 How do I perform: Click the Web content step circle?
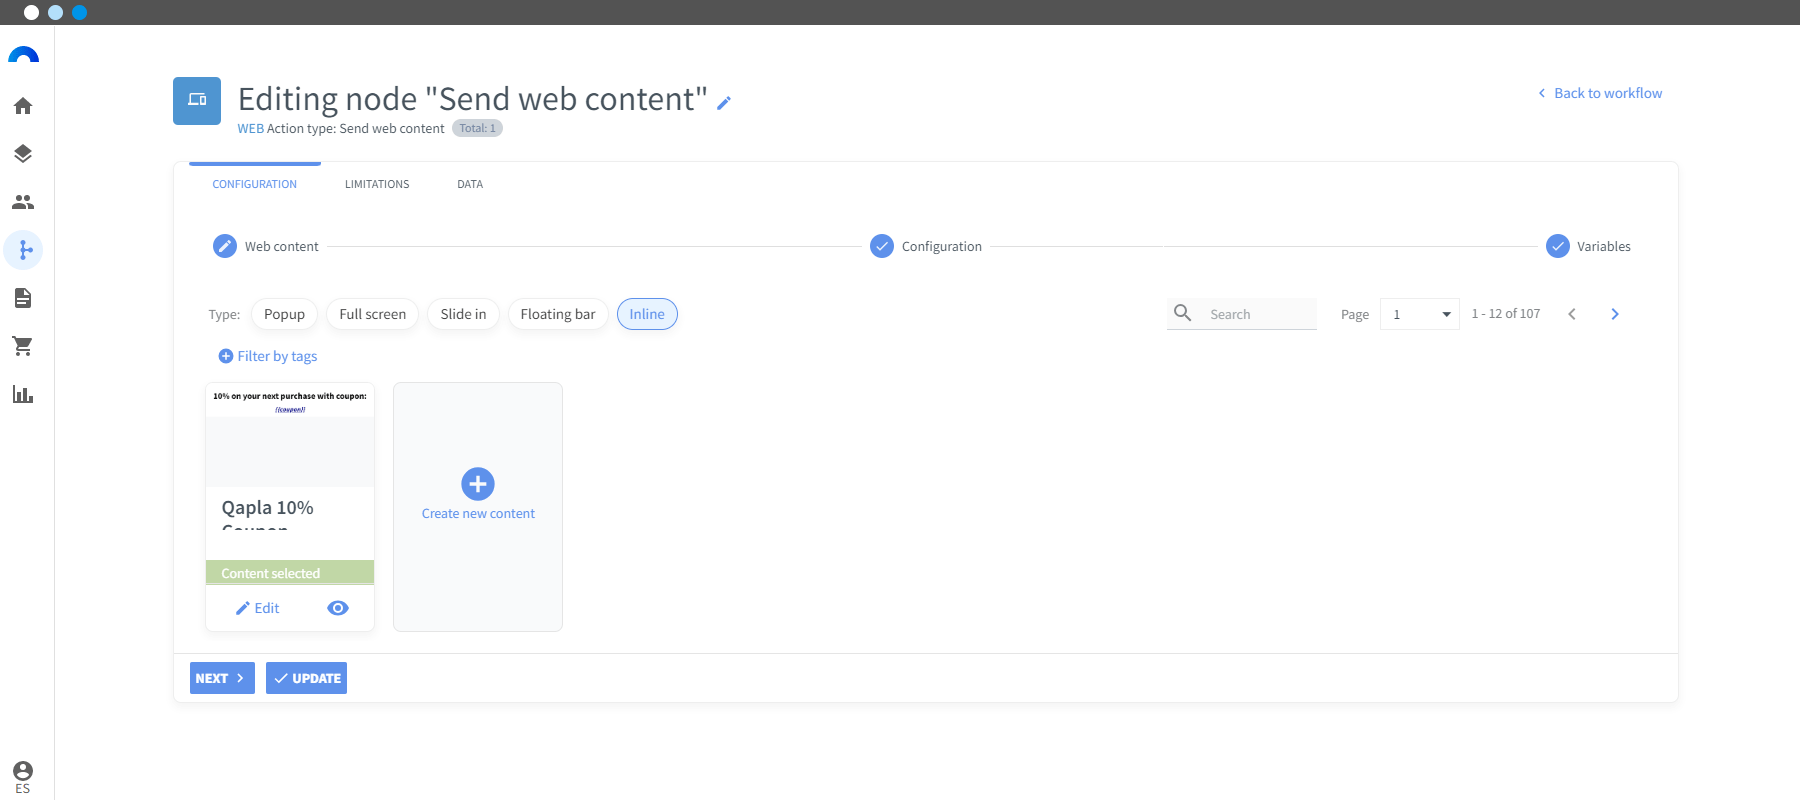(x=225, y=246)
